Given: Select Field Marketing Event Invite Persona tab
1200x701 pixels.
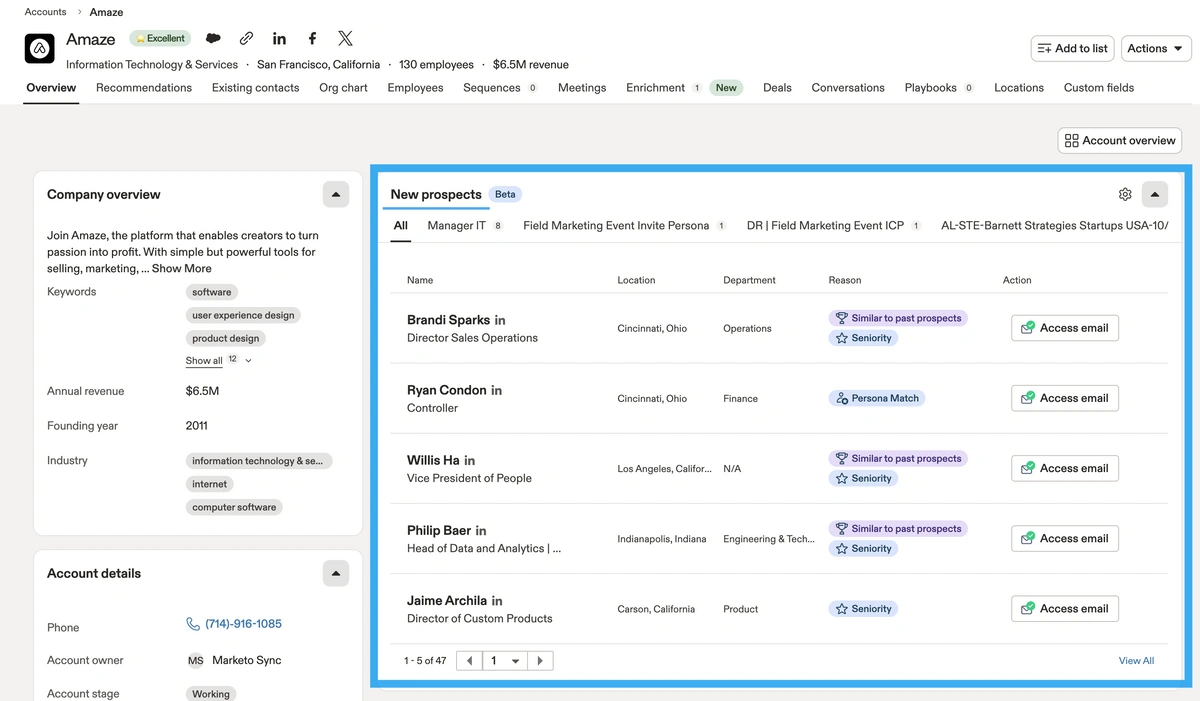Looking at the screenshot, I should 625,226.
